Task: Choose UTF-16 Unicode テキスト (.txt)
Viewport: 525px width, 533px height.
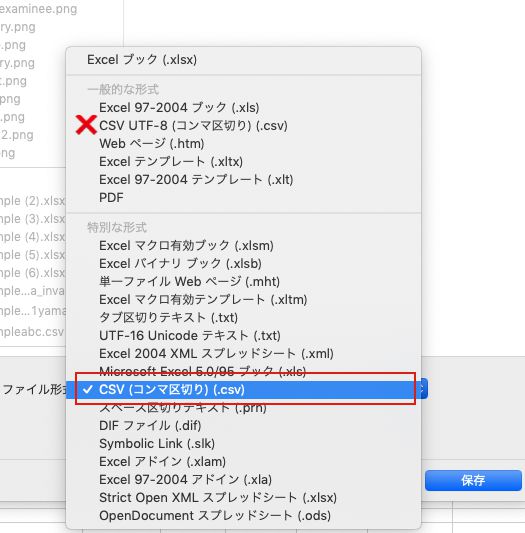Action: [x=243, y=336]
